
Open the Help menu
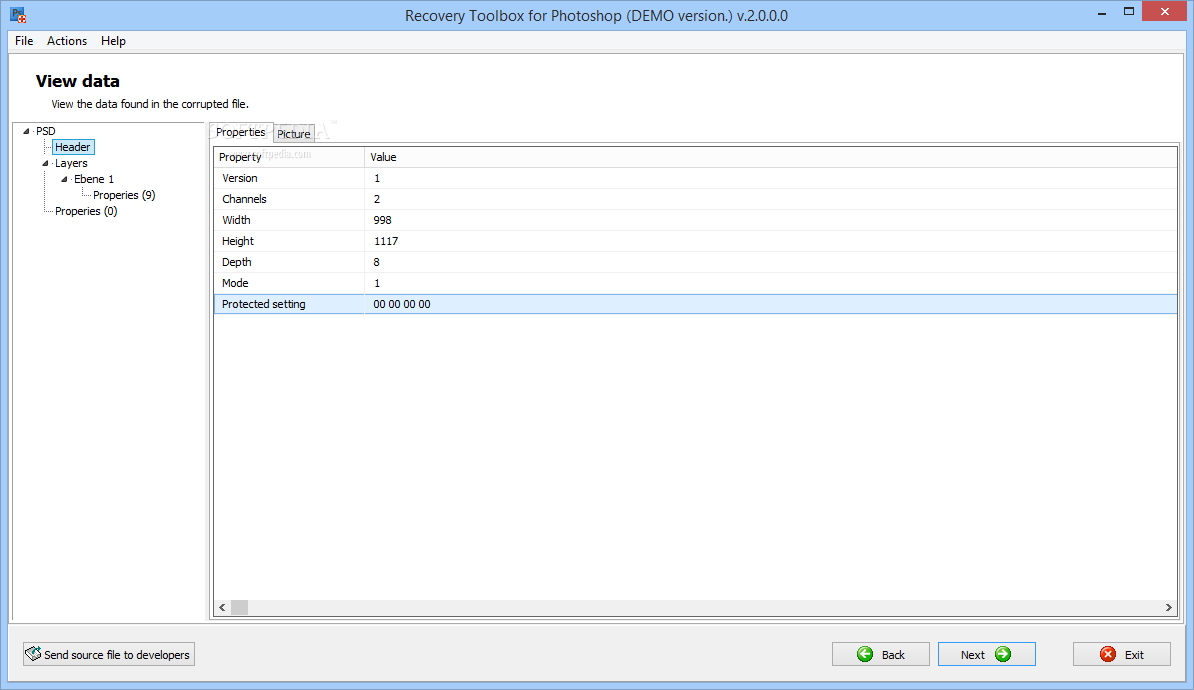(x=113, y=40)
